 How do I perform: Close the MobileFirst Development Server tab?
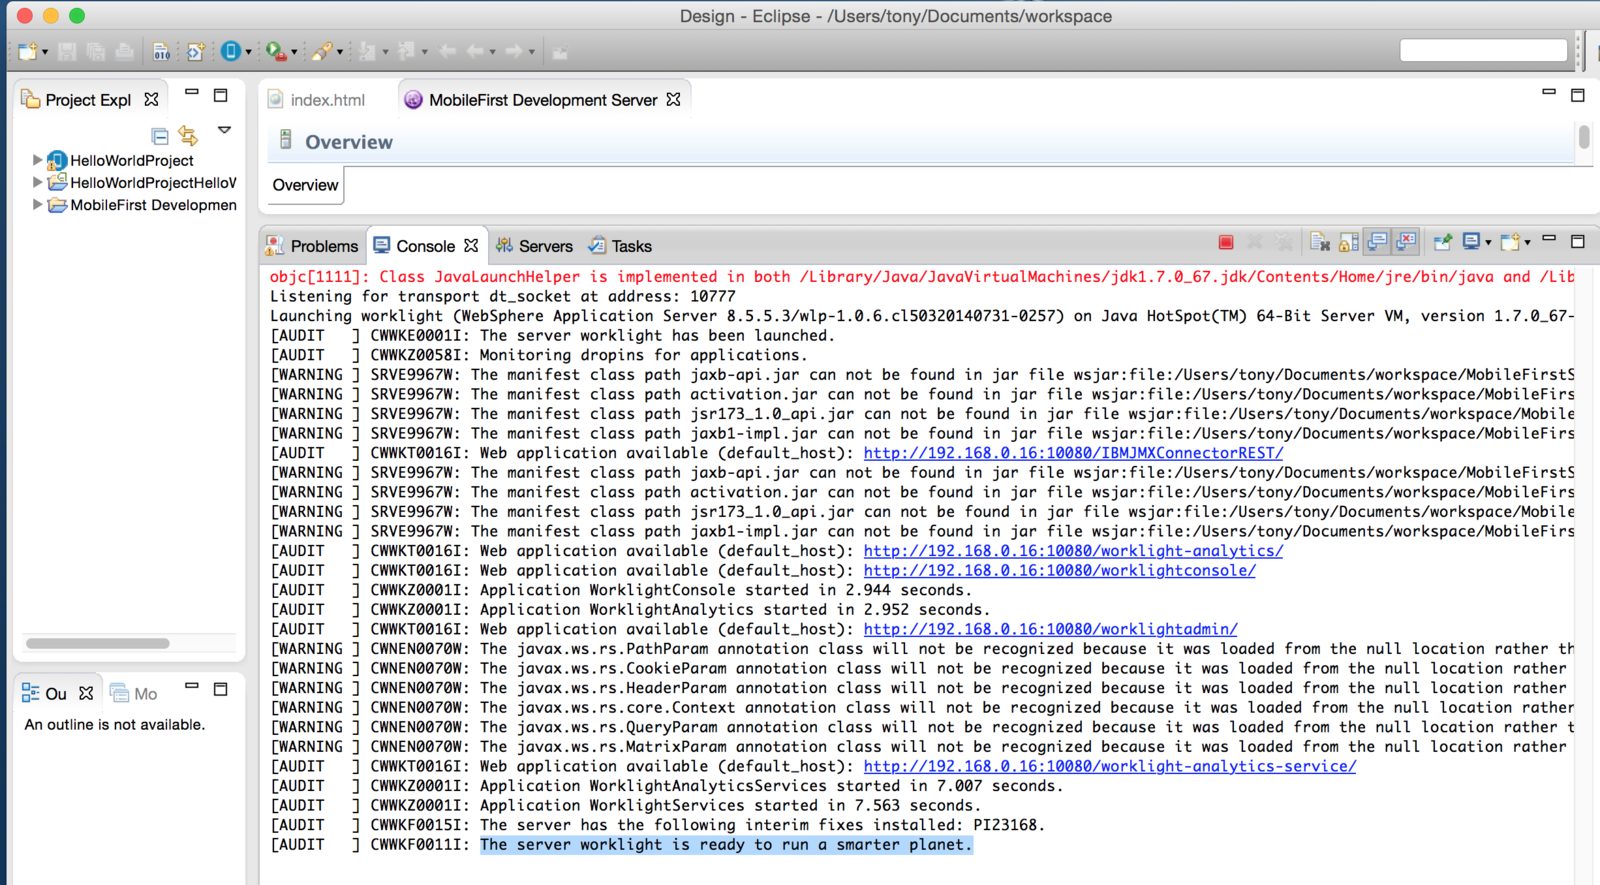coord(674,99)
